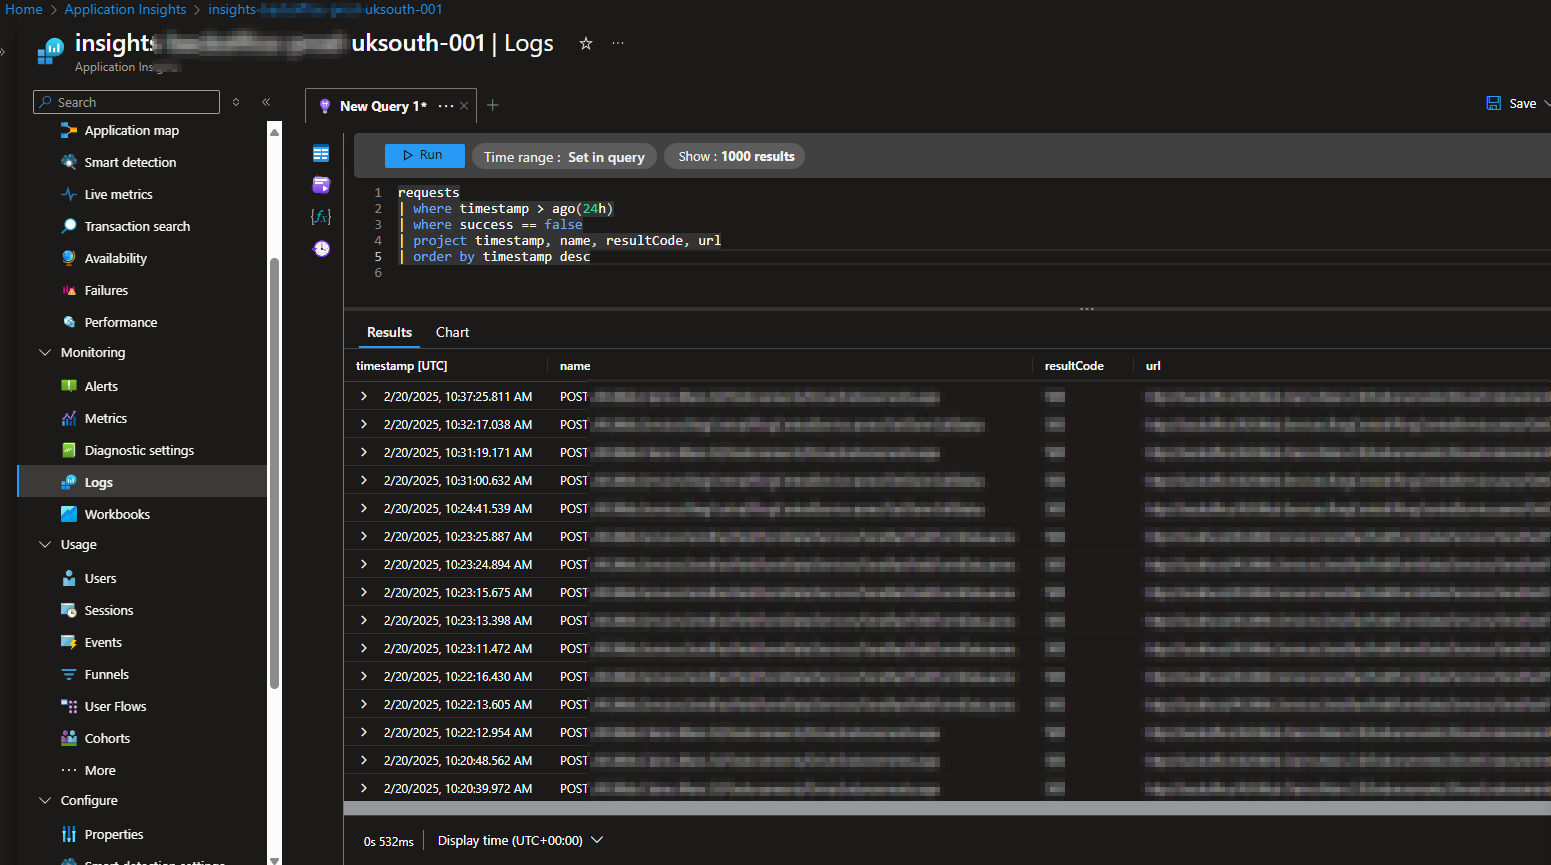Open Events under Usage
Viewport: 1551px width, 865px height.
click(x=103, y=642)
